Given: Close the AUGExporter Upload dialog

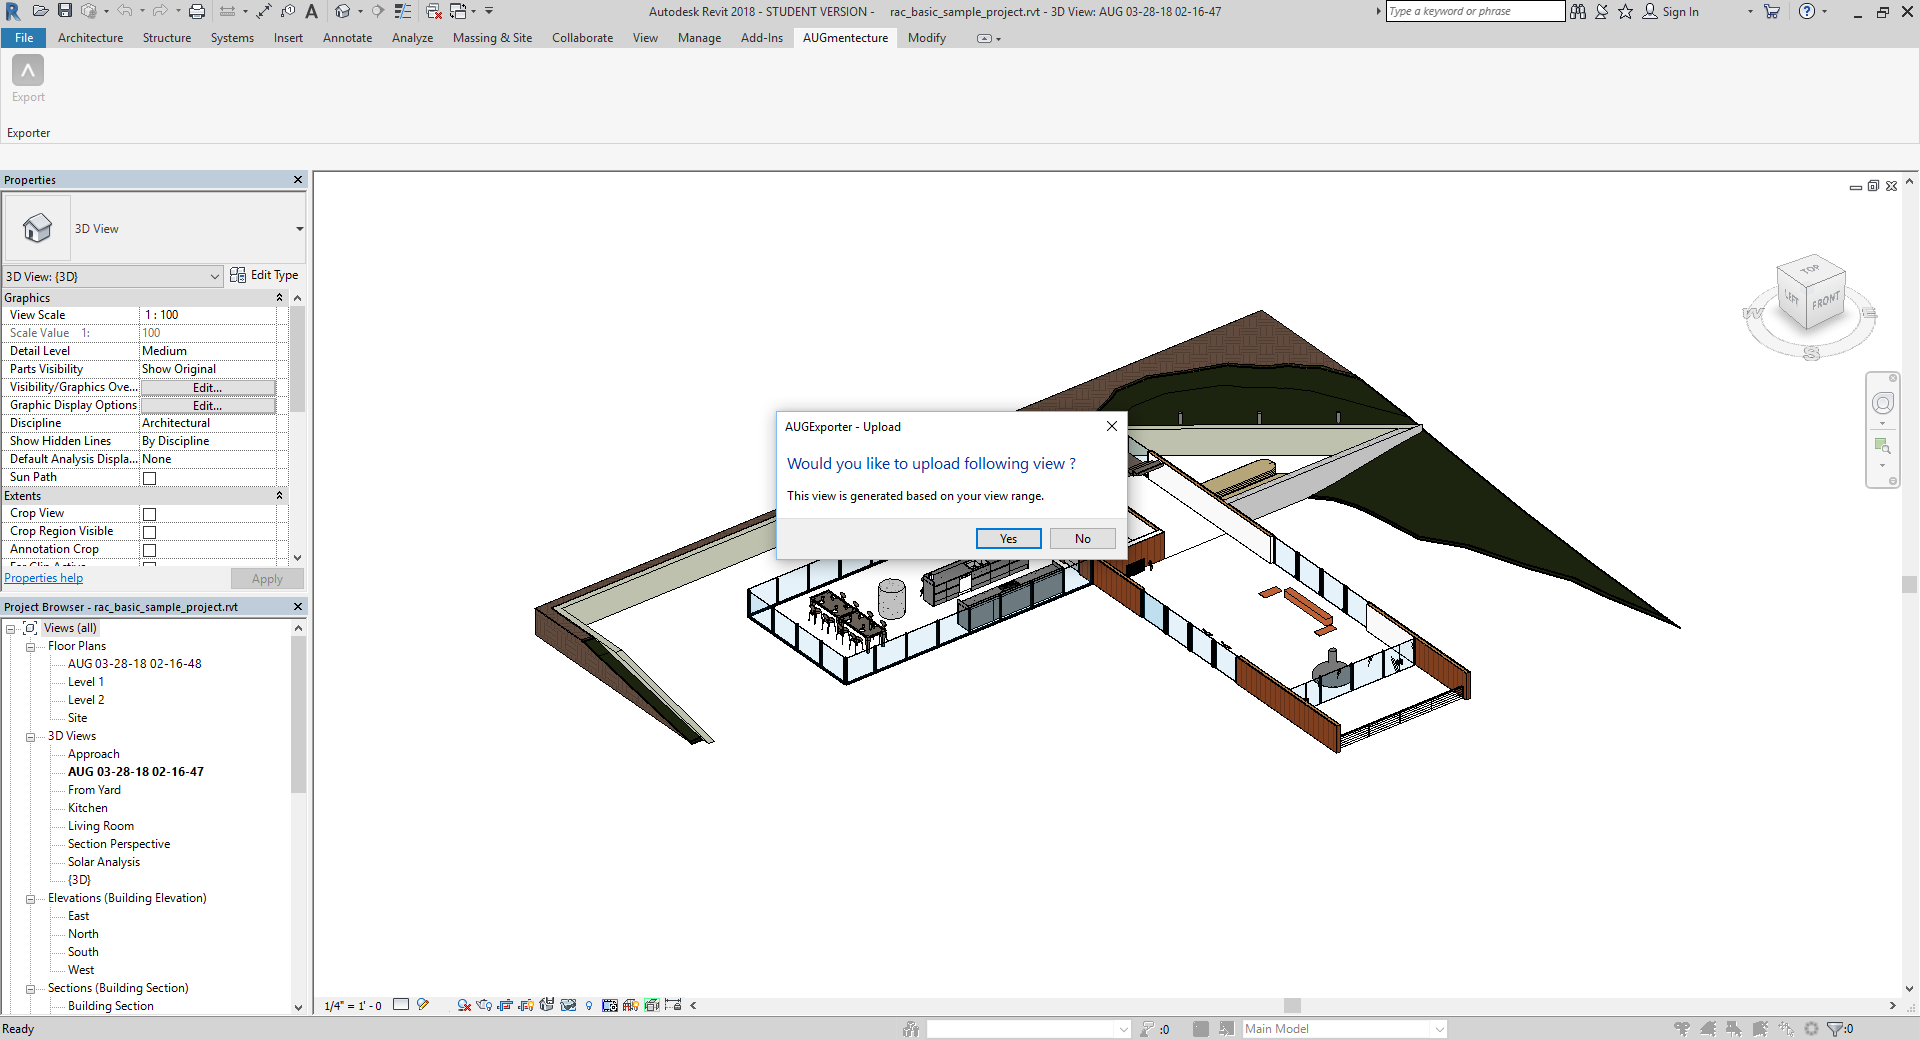Looking at the screenshot, I should tap(1111, 426).
